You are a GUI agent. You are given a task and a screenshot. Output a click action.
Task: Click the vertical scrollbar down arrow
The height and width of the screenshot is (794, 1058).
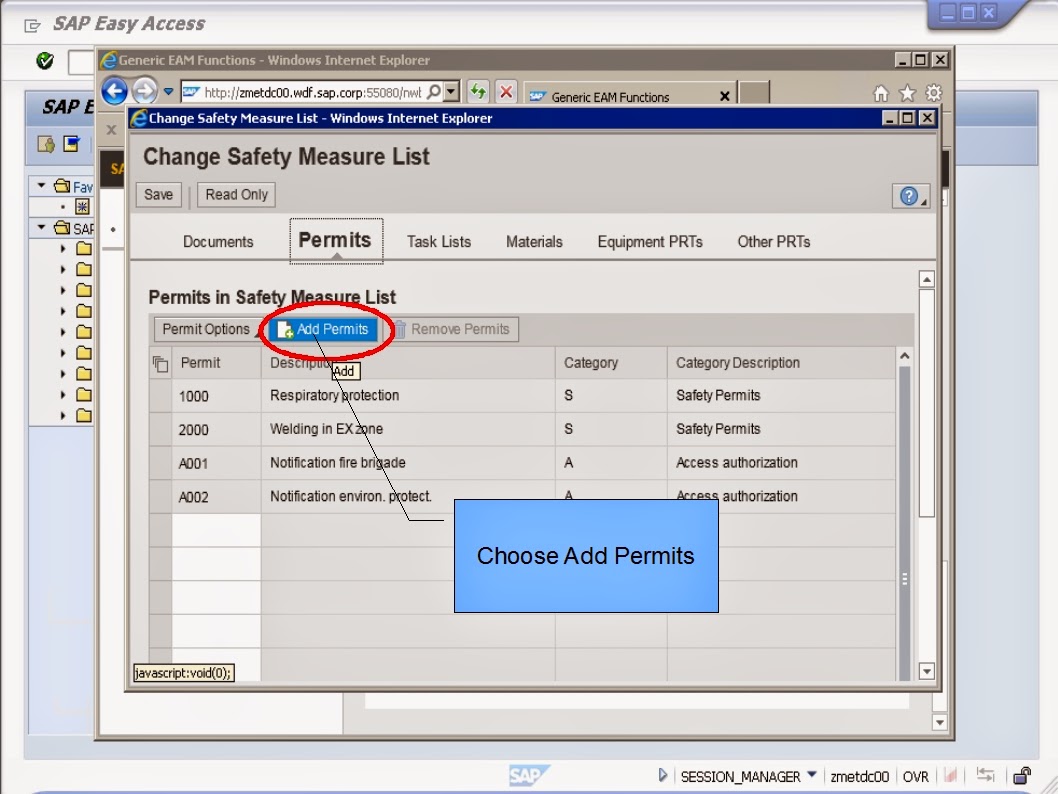[924, 671]
